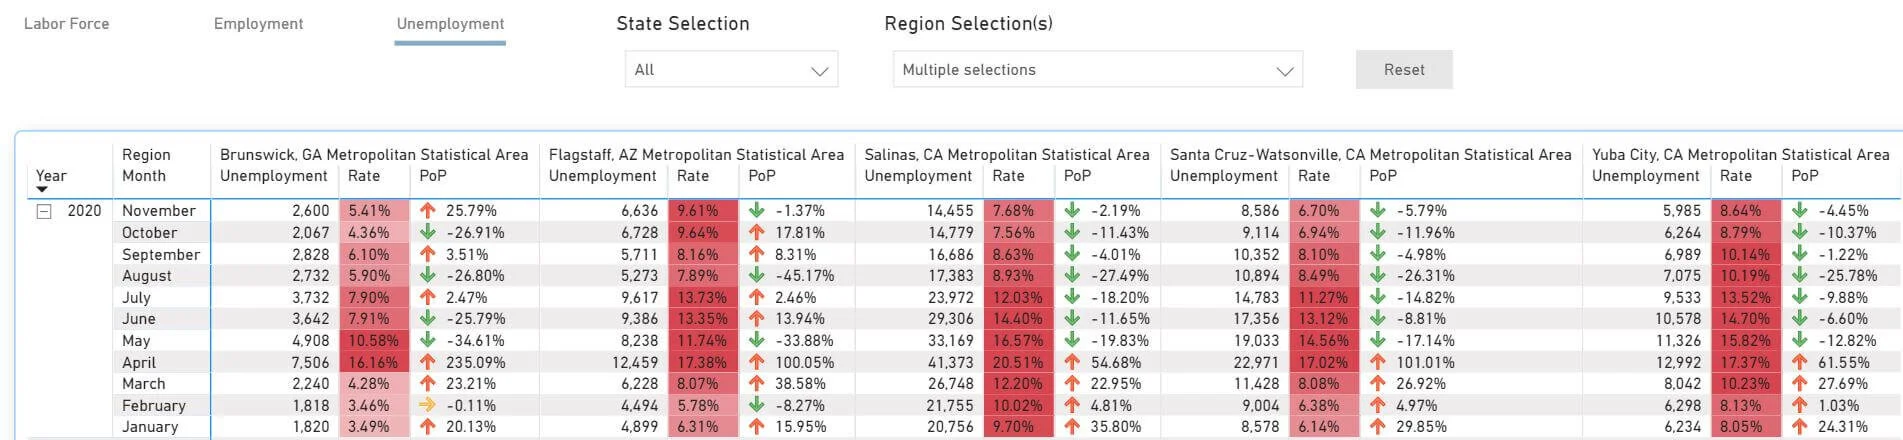Click the Flagstaff, AZ Metropolitan Statistical Area header
Image resolution: width=1903 pixels, height=440 pixels.
pos(696,155)
